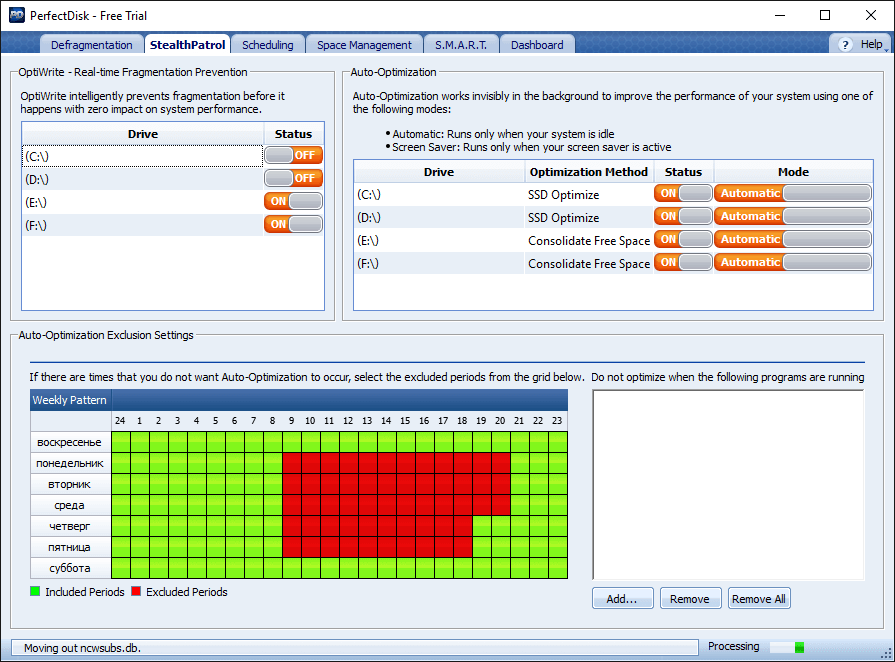The image size is (895, 662).
Task: Toggle OptiWrite status for drive C:\
Action: (293, 155)
